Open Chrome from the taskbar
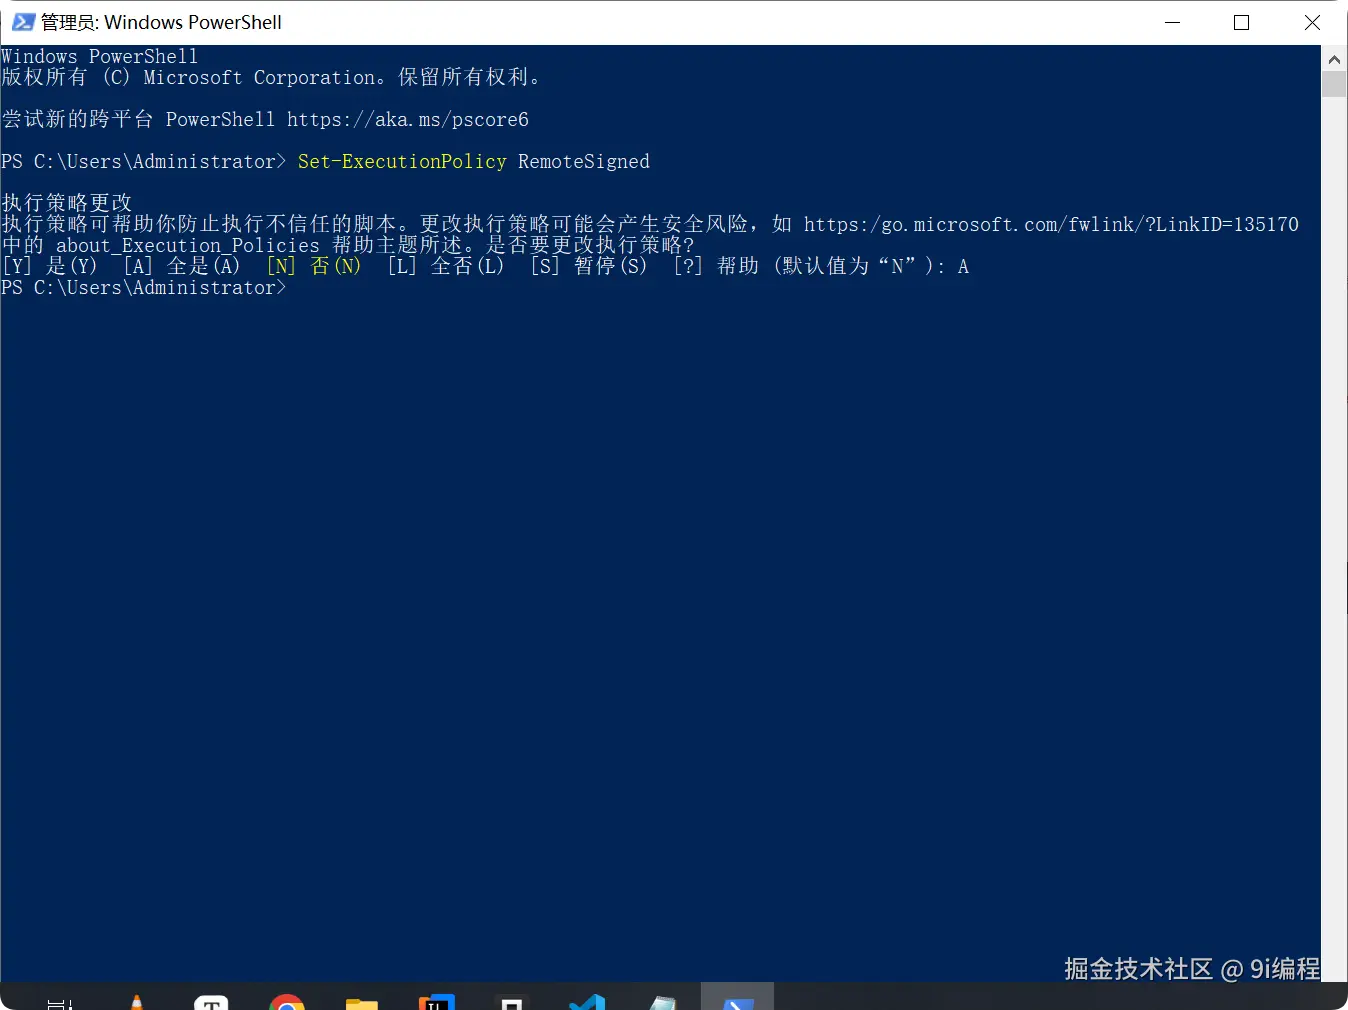Image resolution: width=1348 pixels, height=1010 pixels. tap(287, 1001)
